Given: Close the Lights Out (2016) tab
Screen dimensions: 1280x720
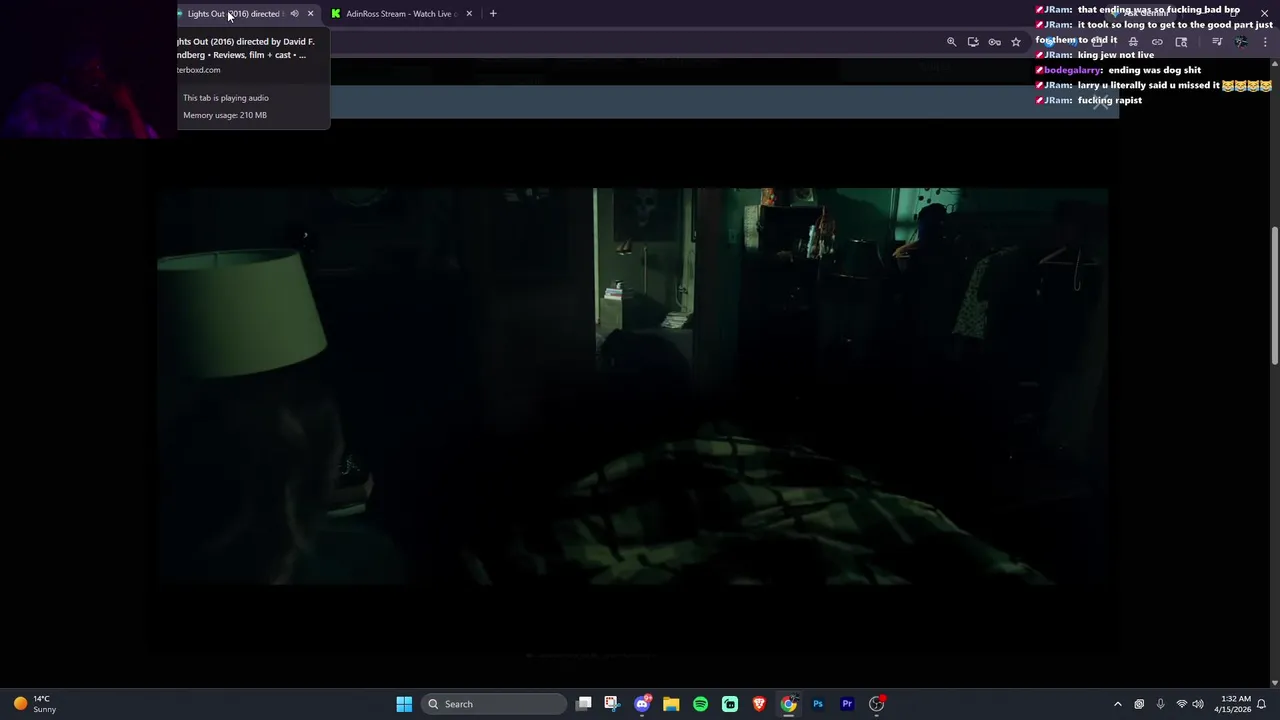Looking at the screenshot, I should pyautogui.click(x=310, y=14).
